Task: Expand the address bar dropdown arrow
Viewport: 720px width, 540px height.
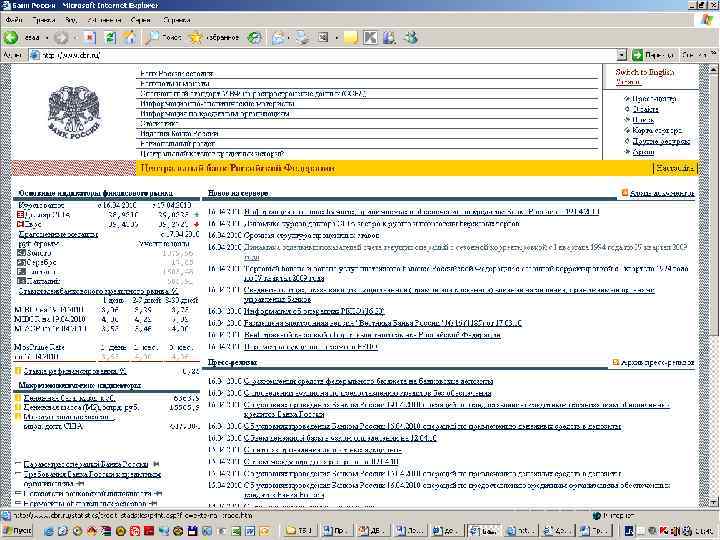Action: coord(622,56)
